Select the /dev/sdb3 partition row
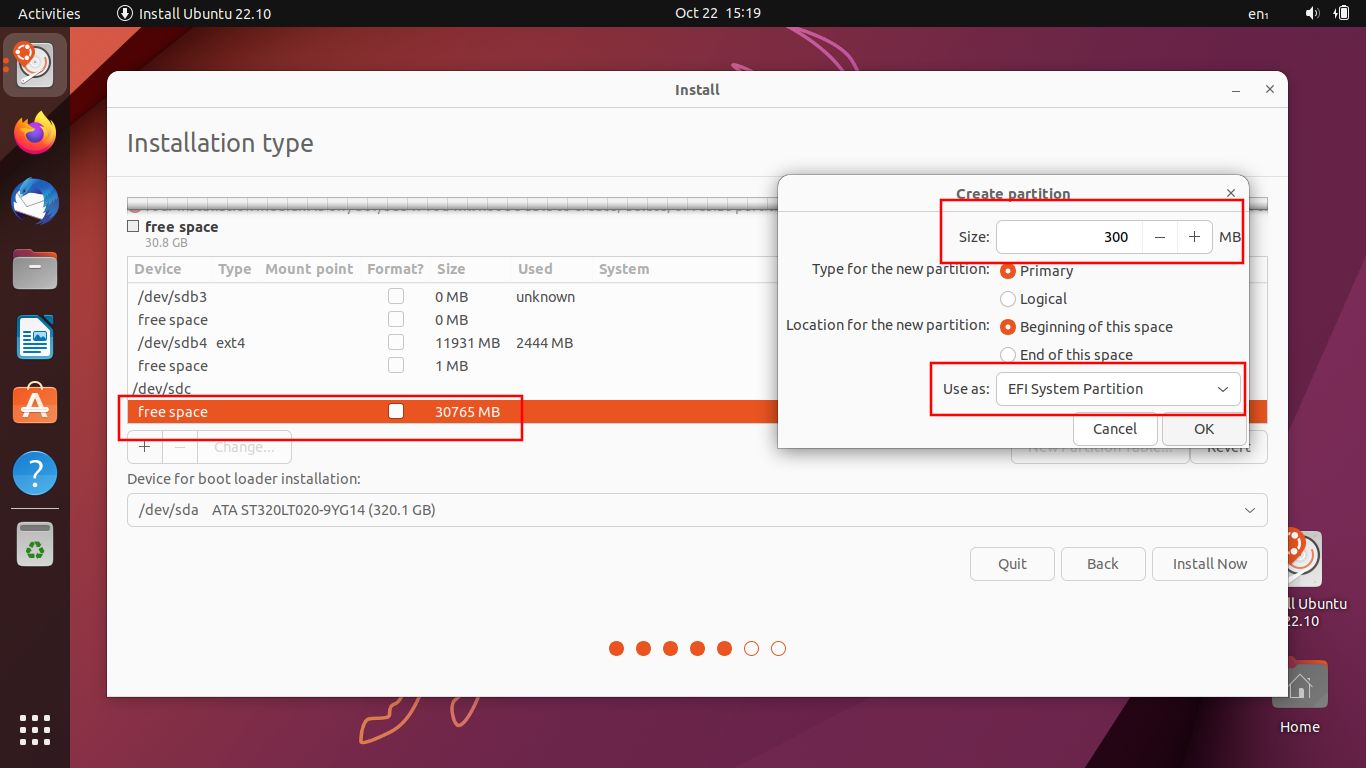1366x768 pixels. 454,297
